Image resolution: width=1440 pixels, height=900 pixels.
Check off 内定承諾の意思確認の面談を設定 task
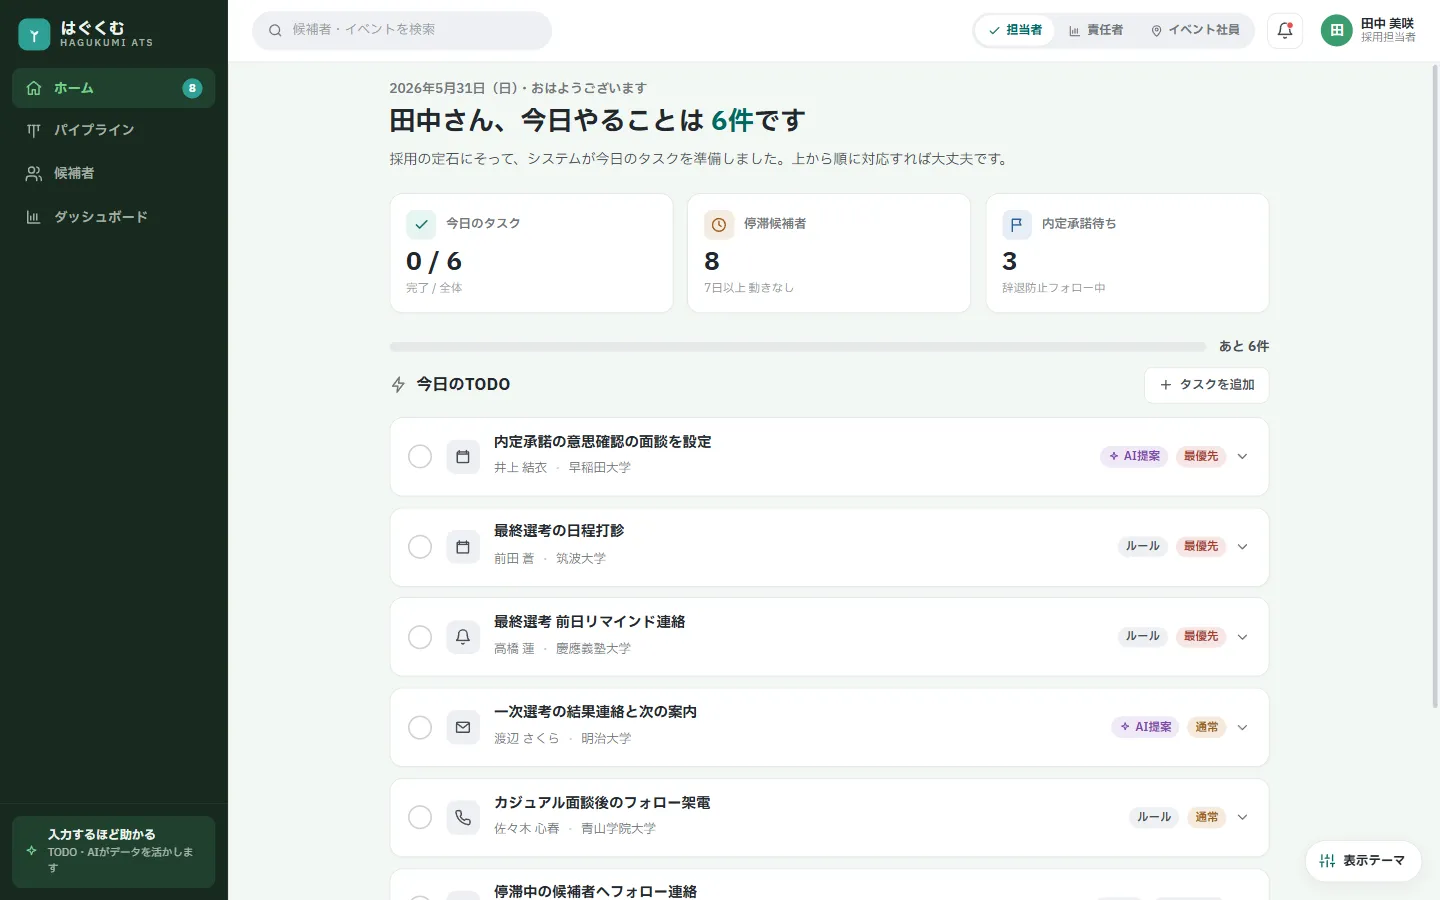click(420, 457)
